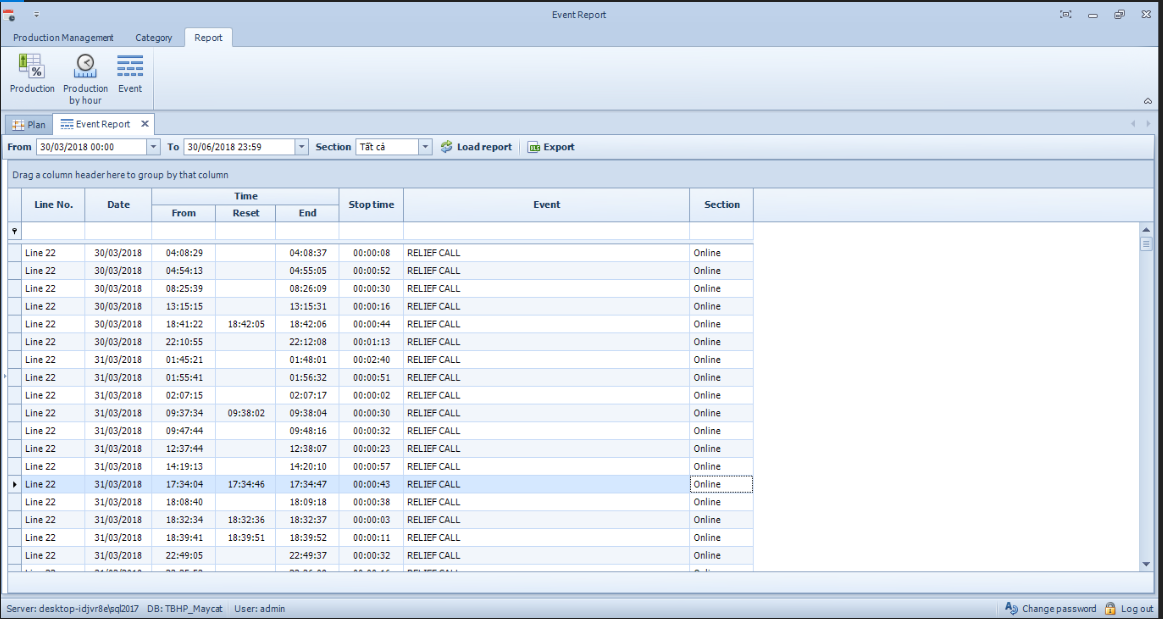Sort by the Stop time column header

click(x=371, y=205)
